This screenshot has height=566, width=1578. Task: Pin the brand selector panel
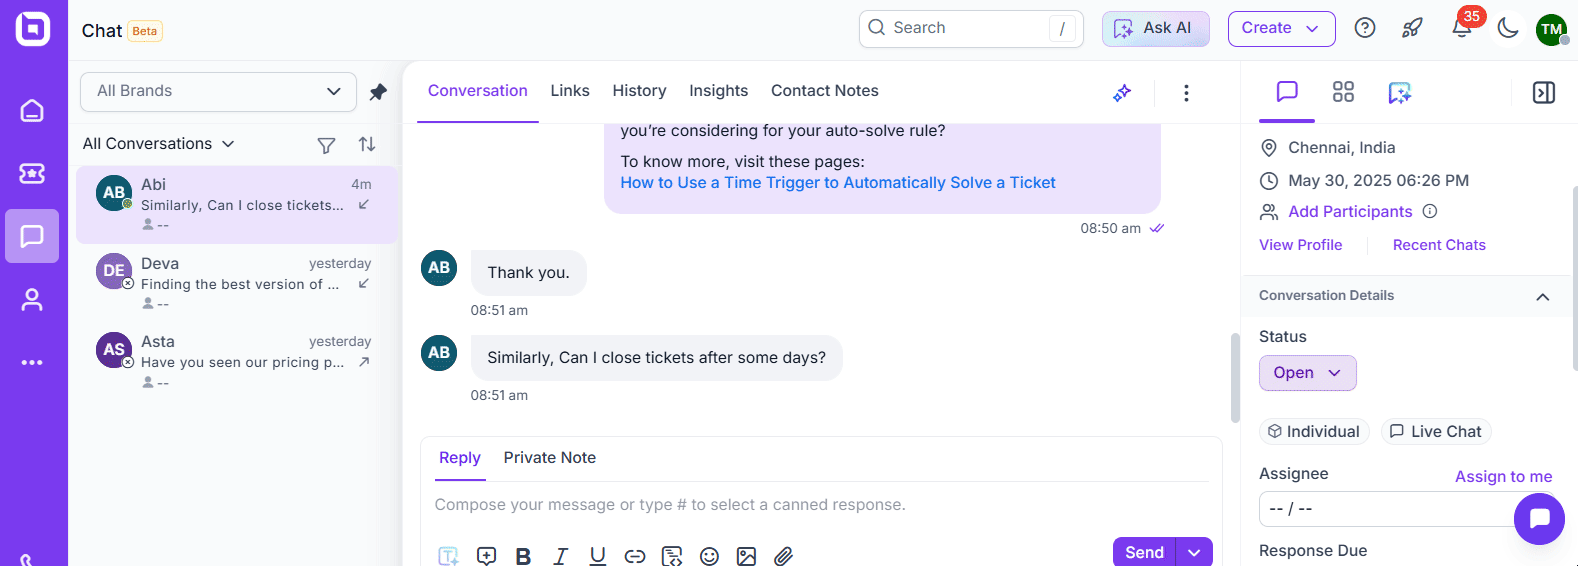(378, 92)
